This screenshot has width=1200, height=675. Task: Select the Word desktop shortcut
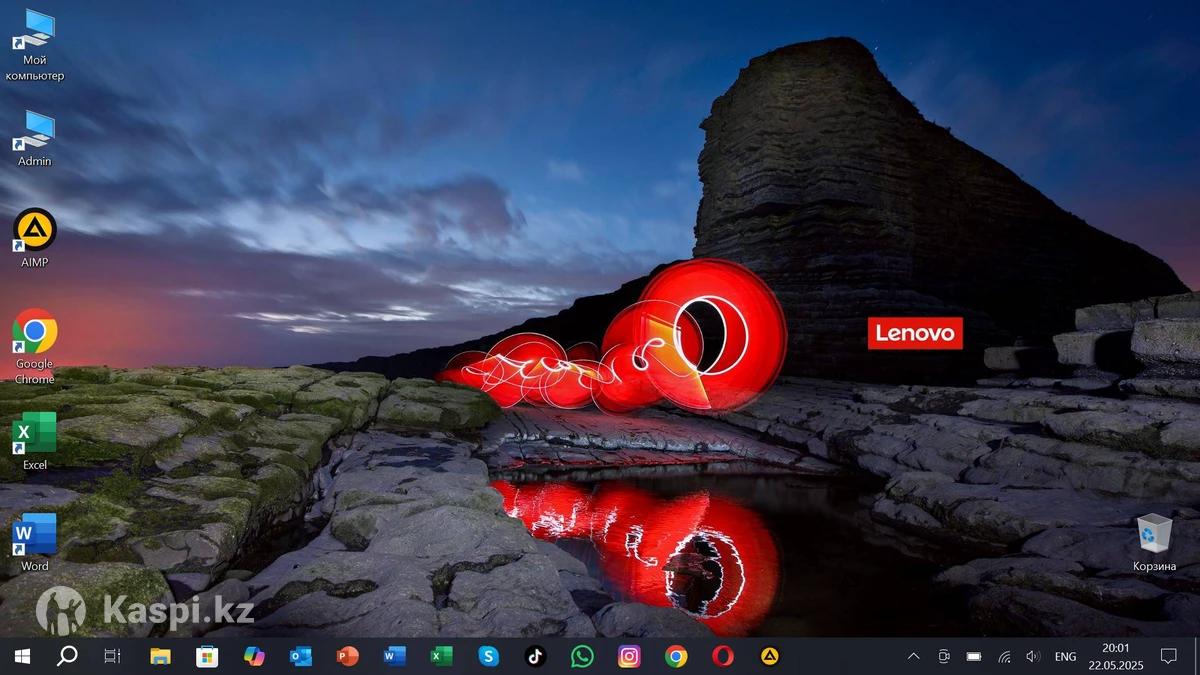pos(35,543)
